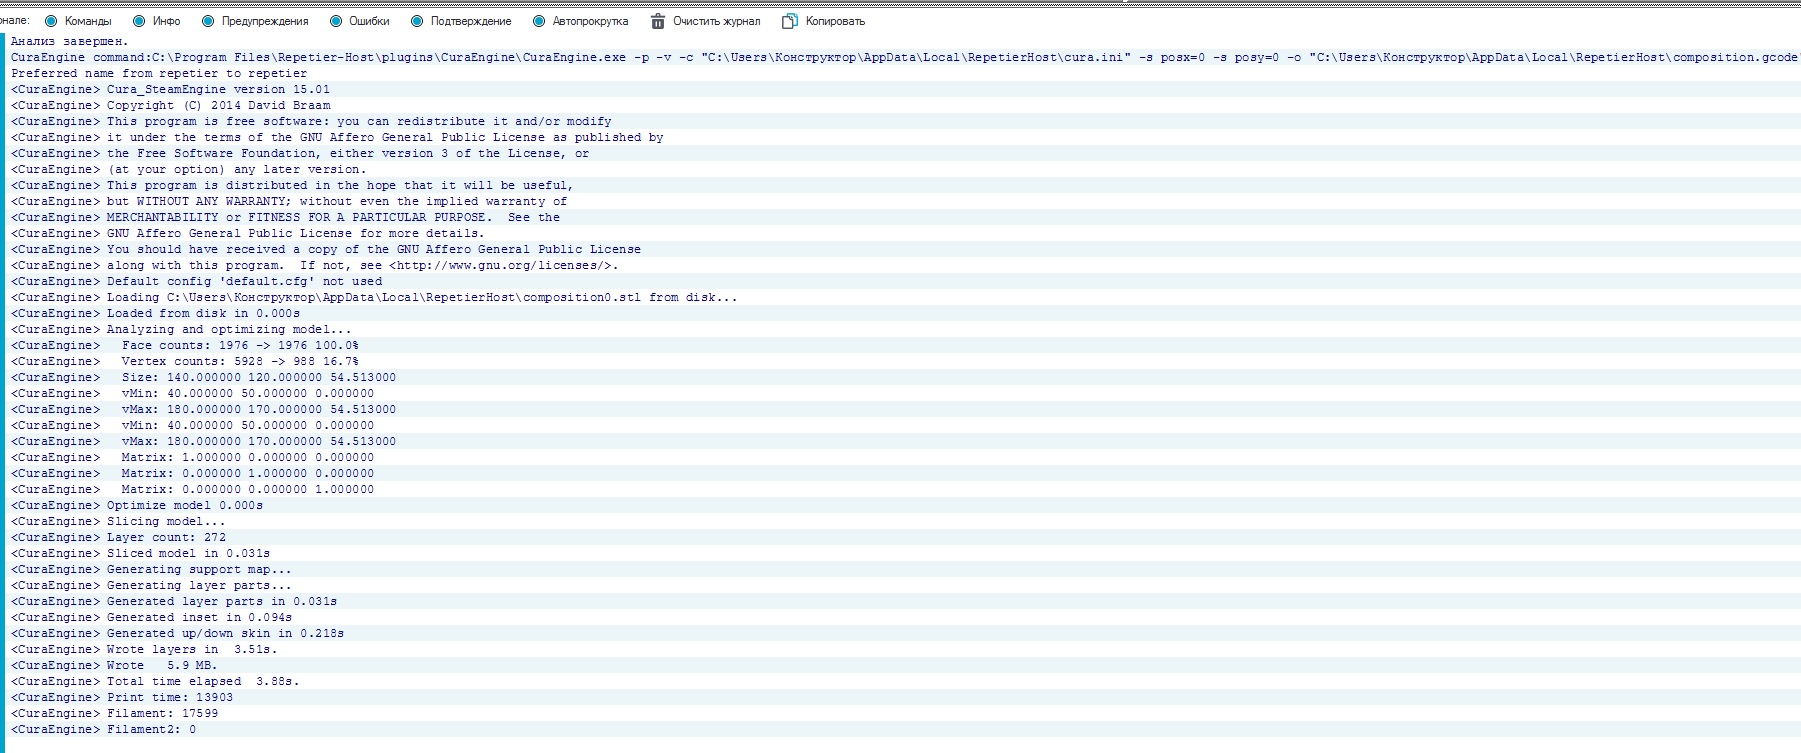Click the trash icon to clear log
1801x753 pixels.
(x=658, y=21)
